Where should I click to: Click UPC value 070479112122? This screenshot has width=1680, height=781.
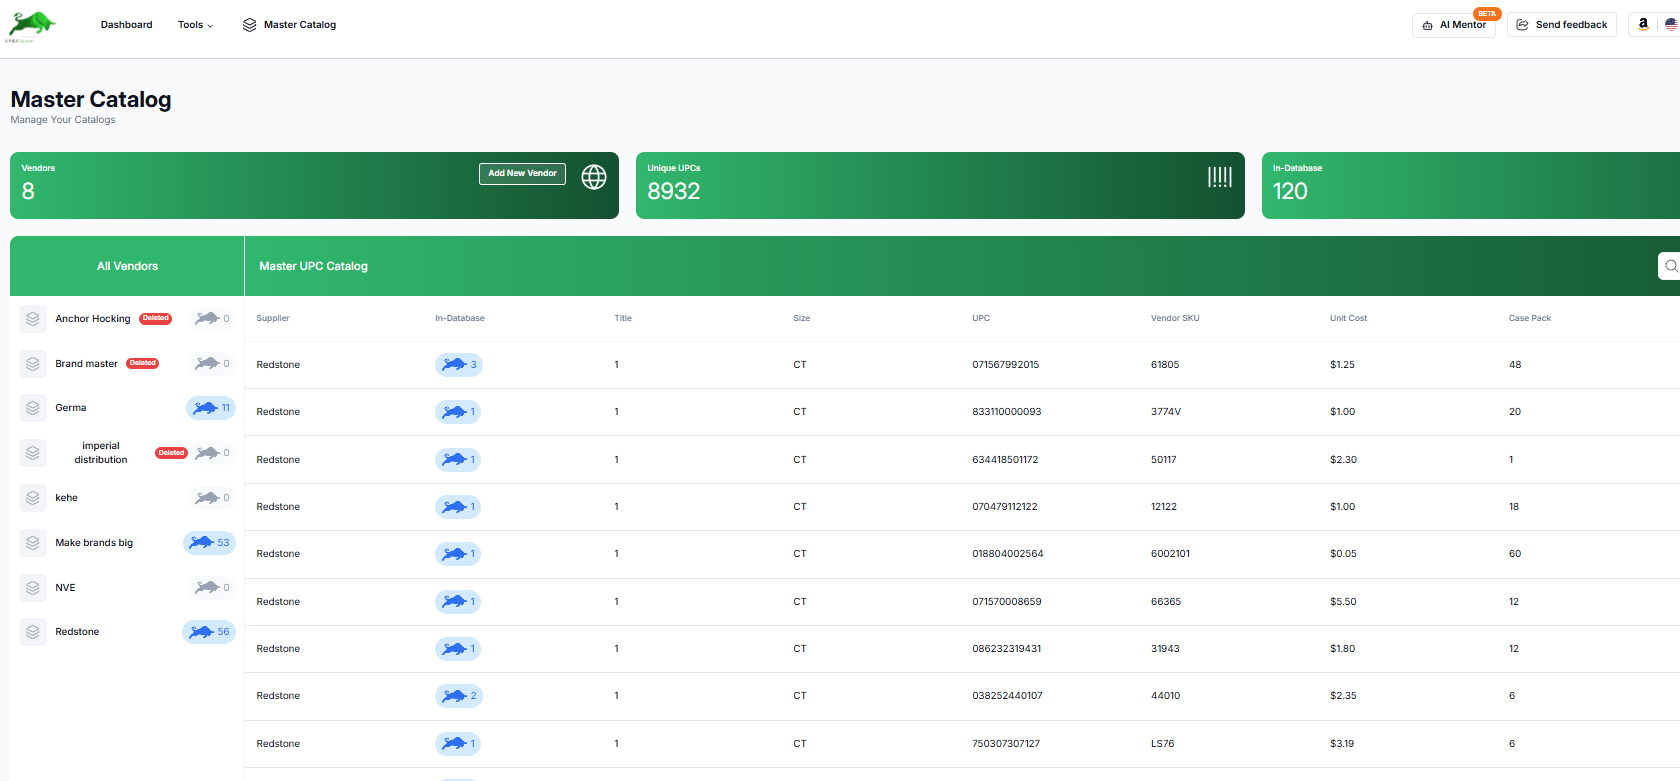pyautogui.click(x=1005, y=507)
